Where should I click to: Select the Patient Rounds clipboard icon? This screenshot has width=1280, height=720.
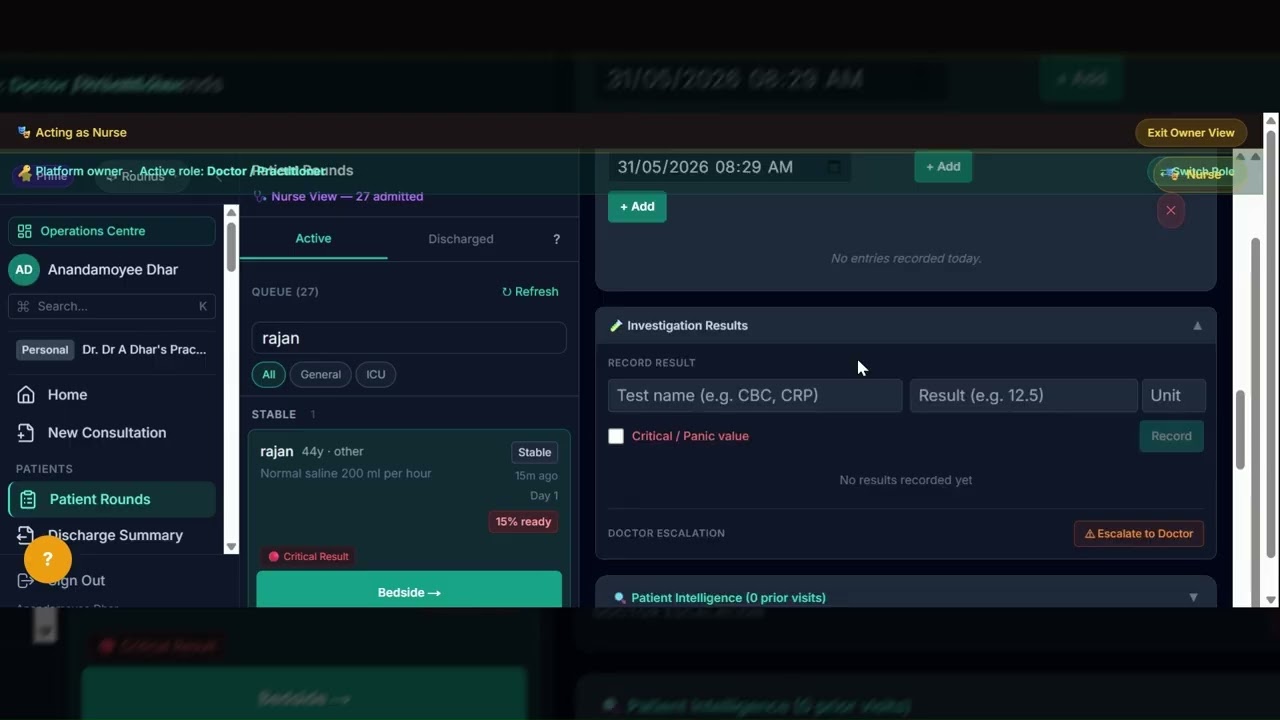[x=28, y=500]
